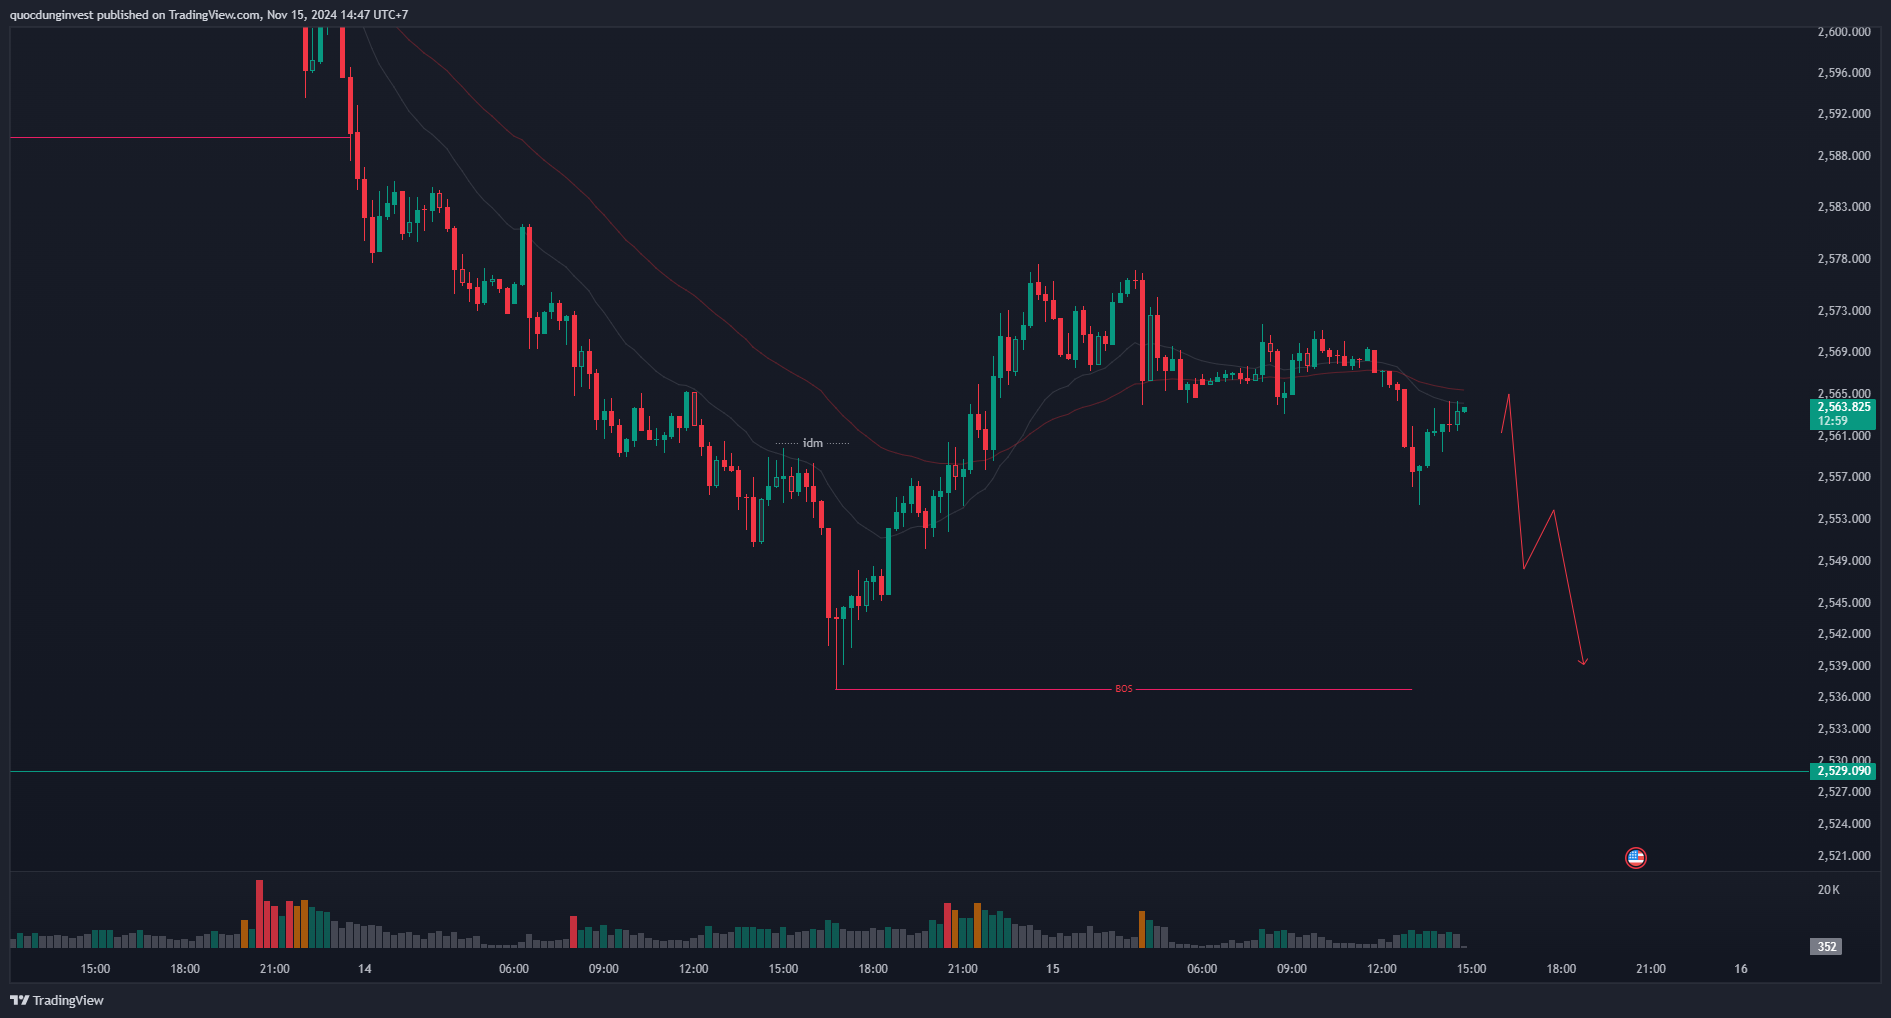
Task: Click the tallest red volume bar
Action: pyautogui.click(x=259, y=914)
